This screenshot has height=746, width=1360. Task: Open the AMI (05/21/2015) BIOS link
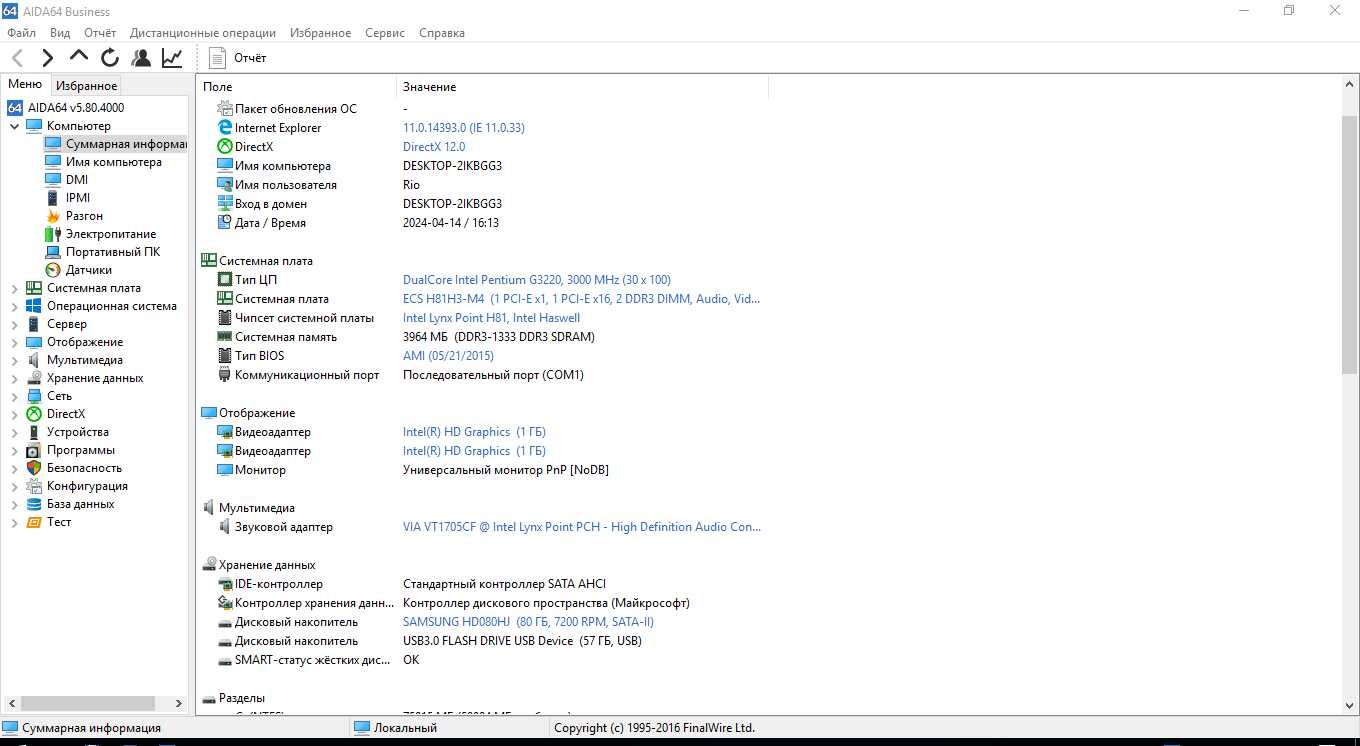pyautogui.click(x=448, y=356)
